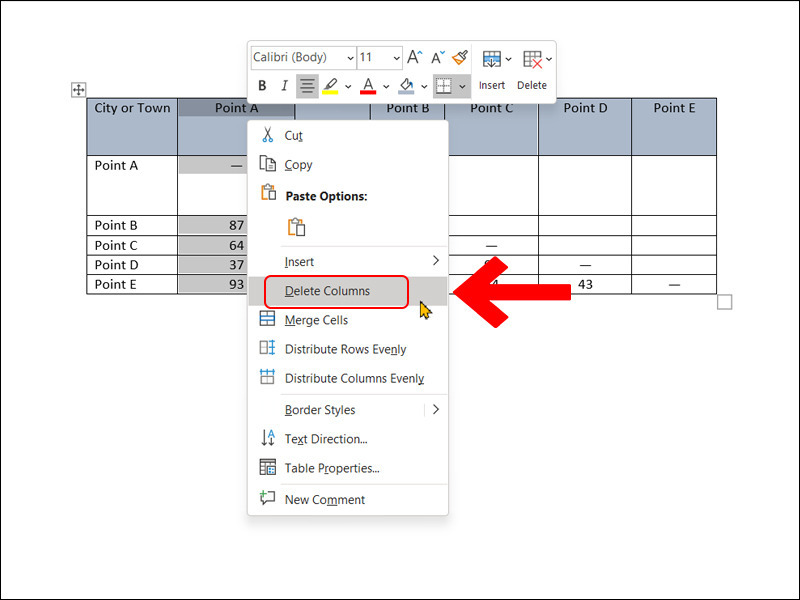Click the red font color icon
This screenshot has height=600, width=800.
tap(368, 86)
